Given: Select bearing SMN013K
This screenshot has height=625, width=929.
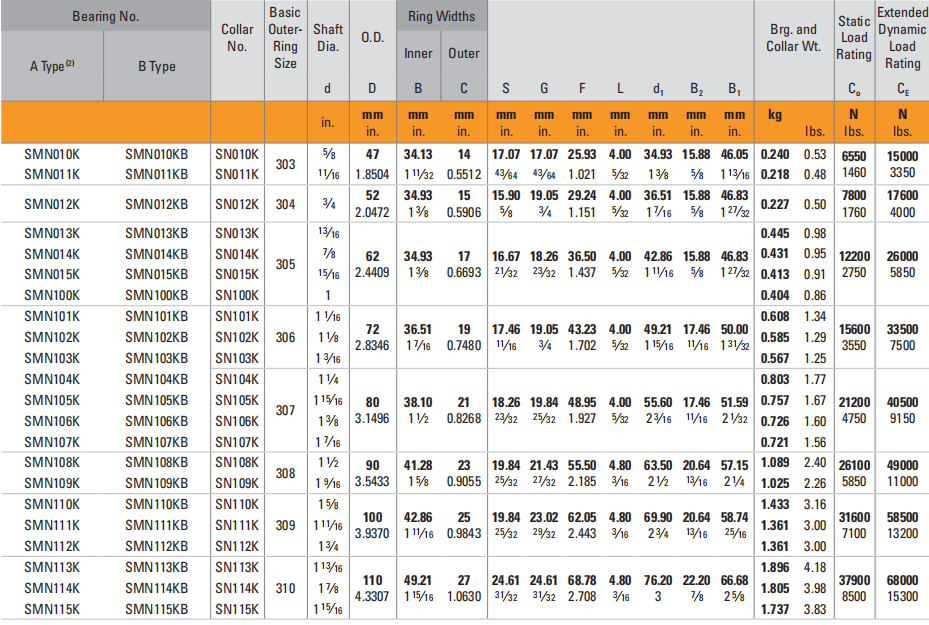Looking at the screenshot, I should coord(52,233).
